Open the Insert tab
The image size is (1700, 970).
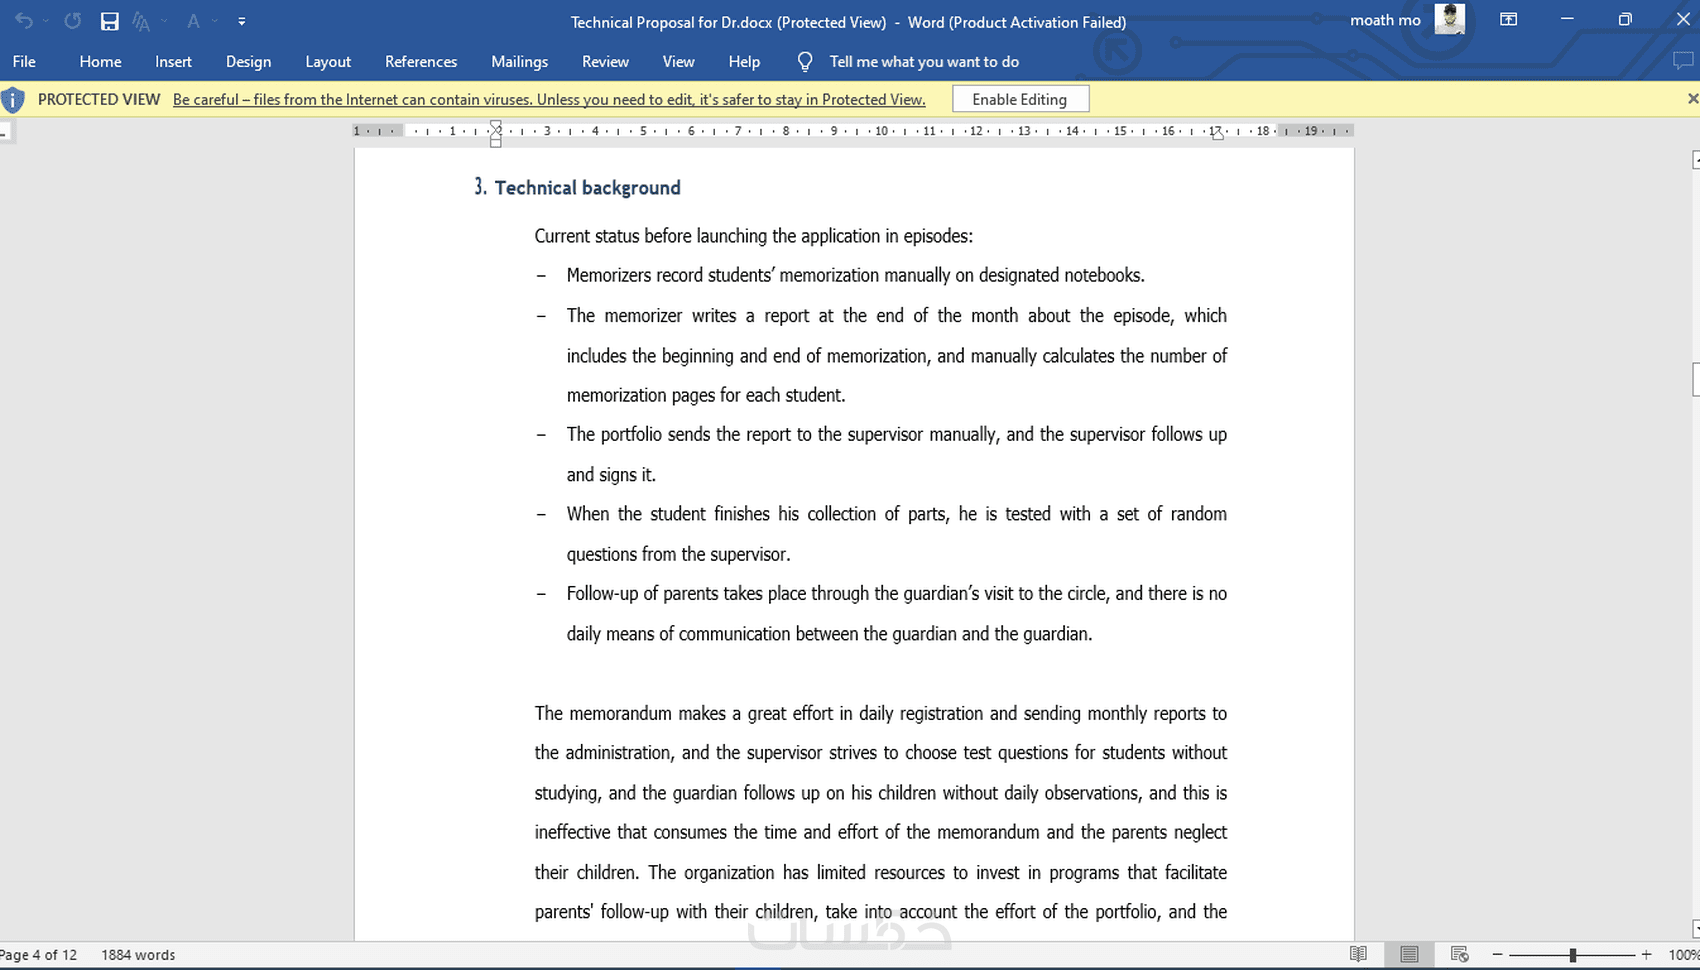[x=173, y=62]
